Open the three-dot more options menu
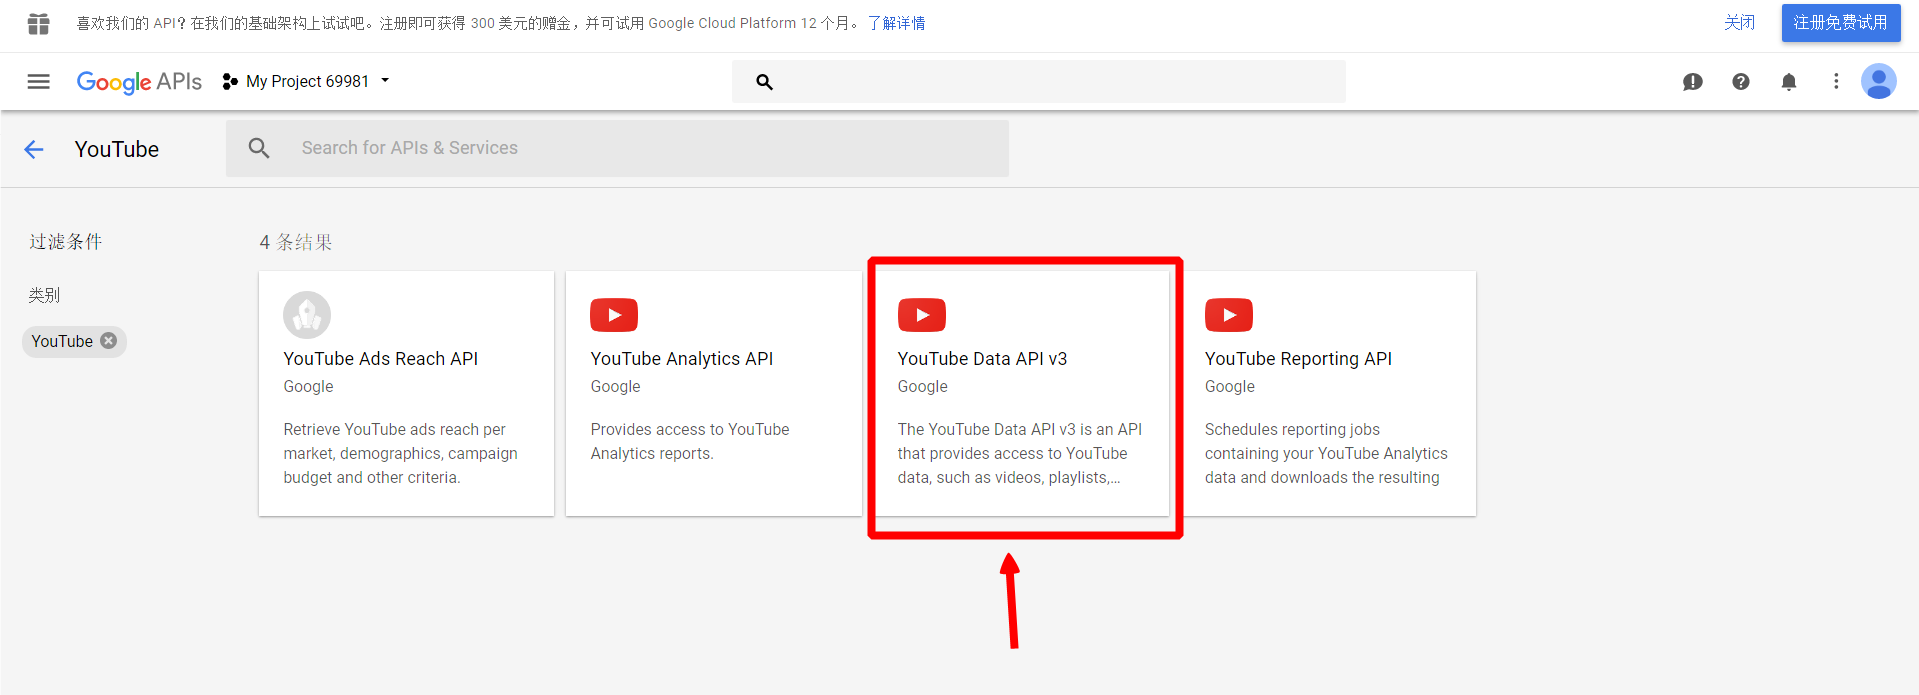This screenshot has height=695, width=1919. click(x=1835, y=81)
